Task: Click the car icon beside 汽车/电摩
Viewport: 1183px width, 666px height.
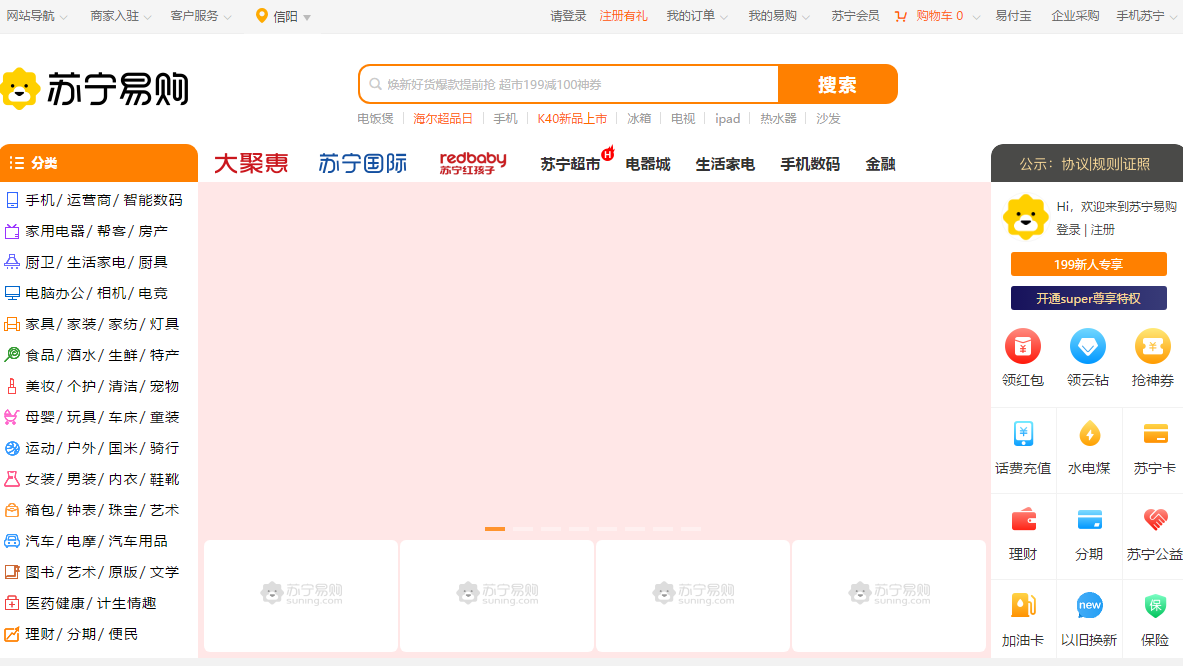Action: coord(12,541)
